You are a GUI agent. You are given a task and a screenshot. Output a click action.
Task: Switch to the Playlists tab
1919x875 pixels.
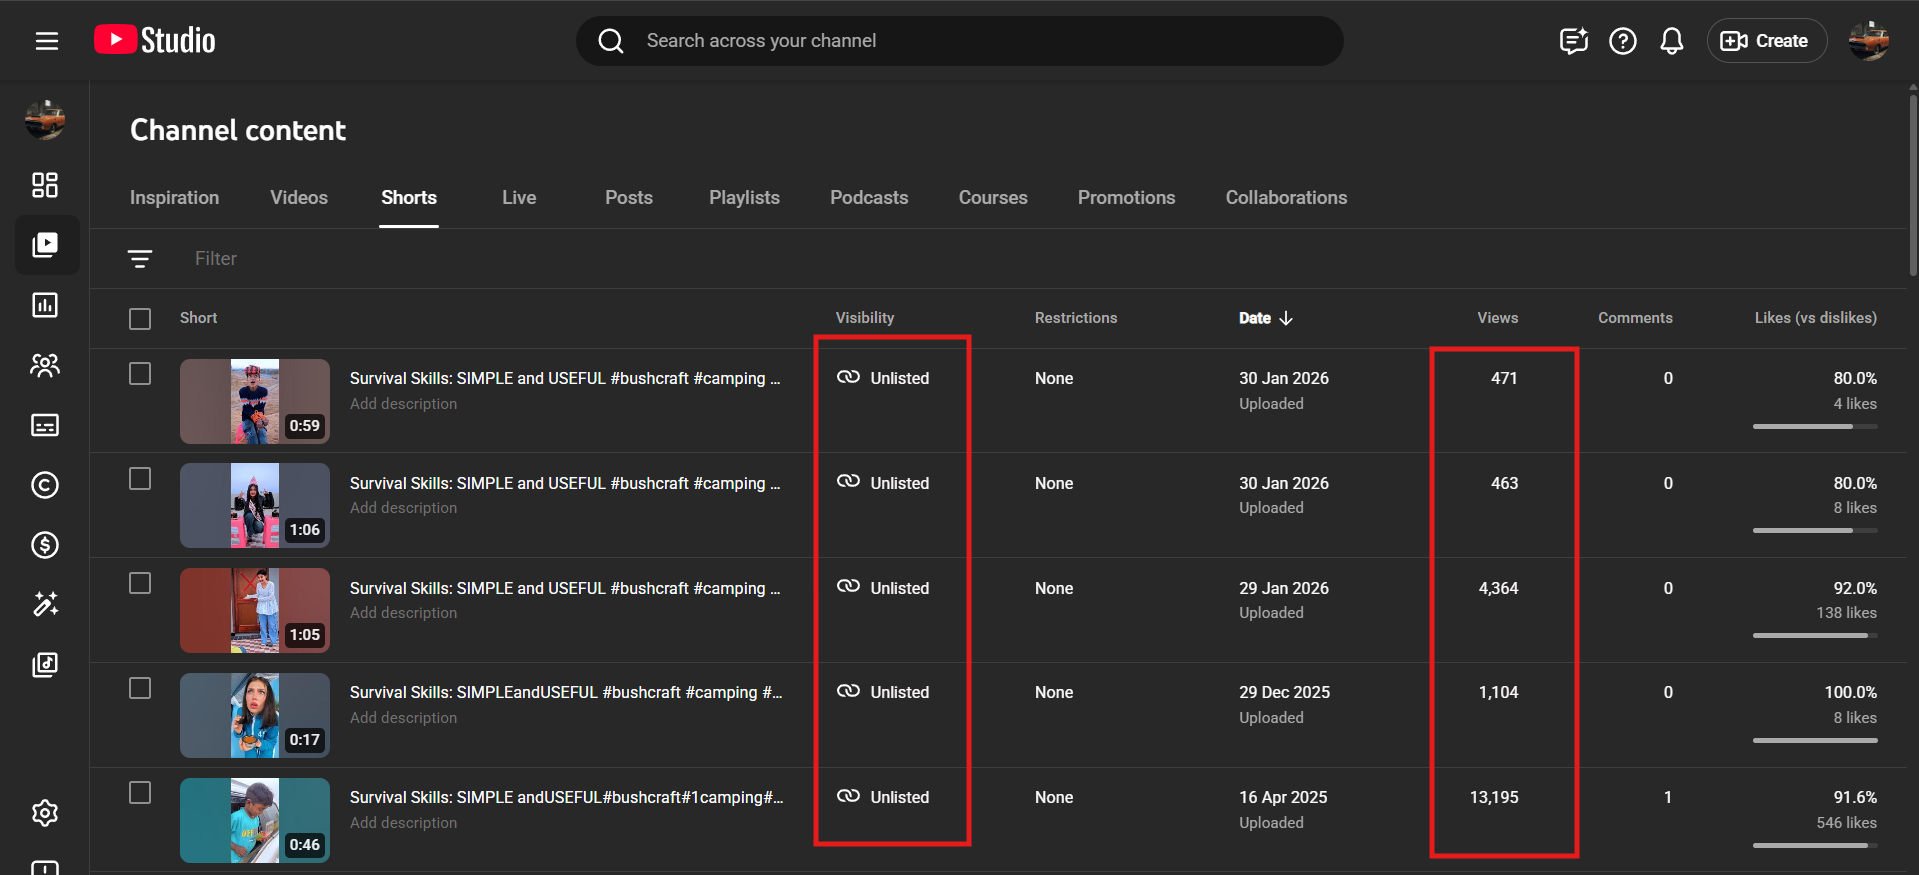[x=744, y=198]
